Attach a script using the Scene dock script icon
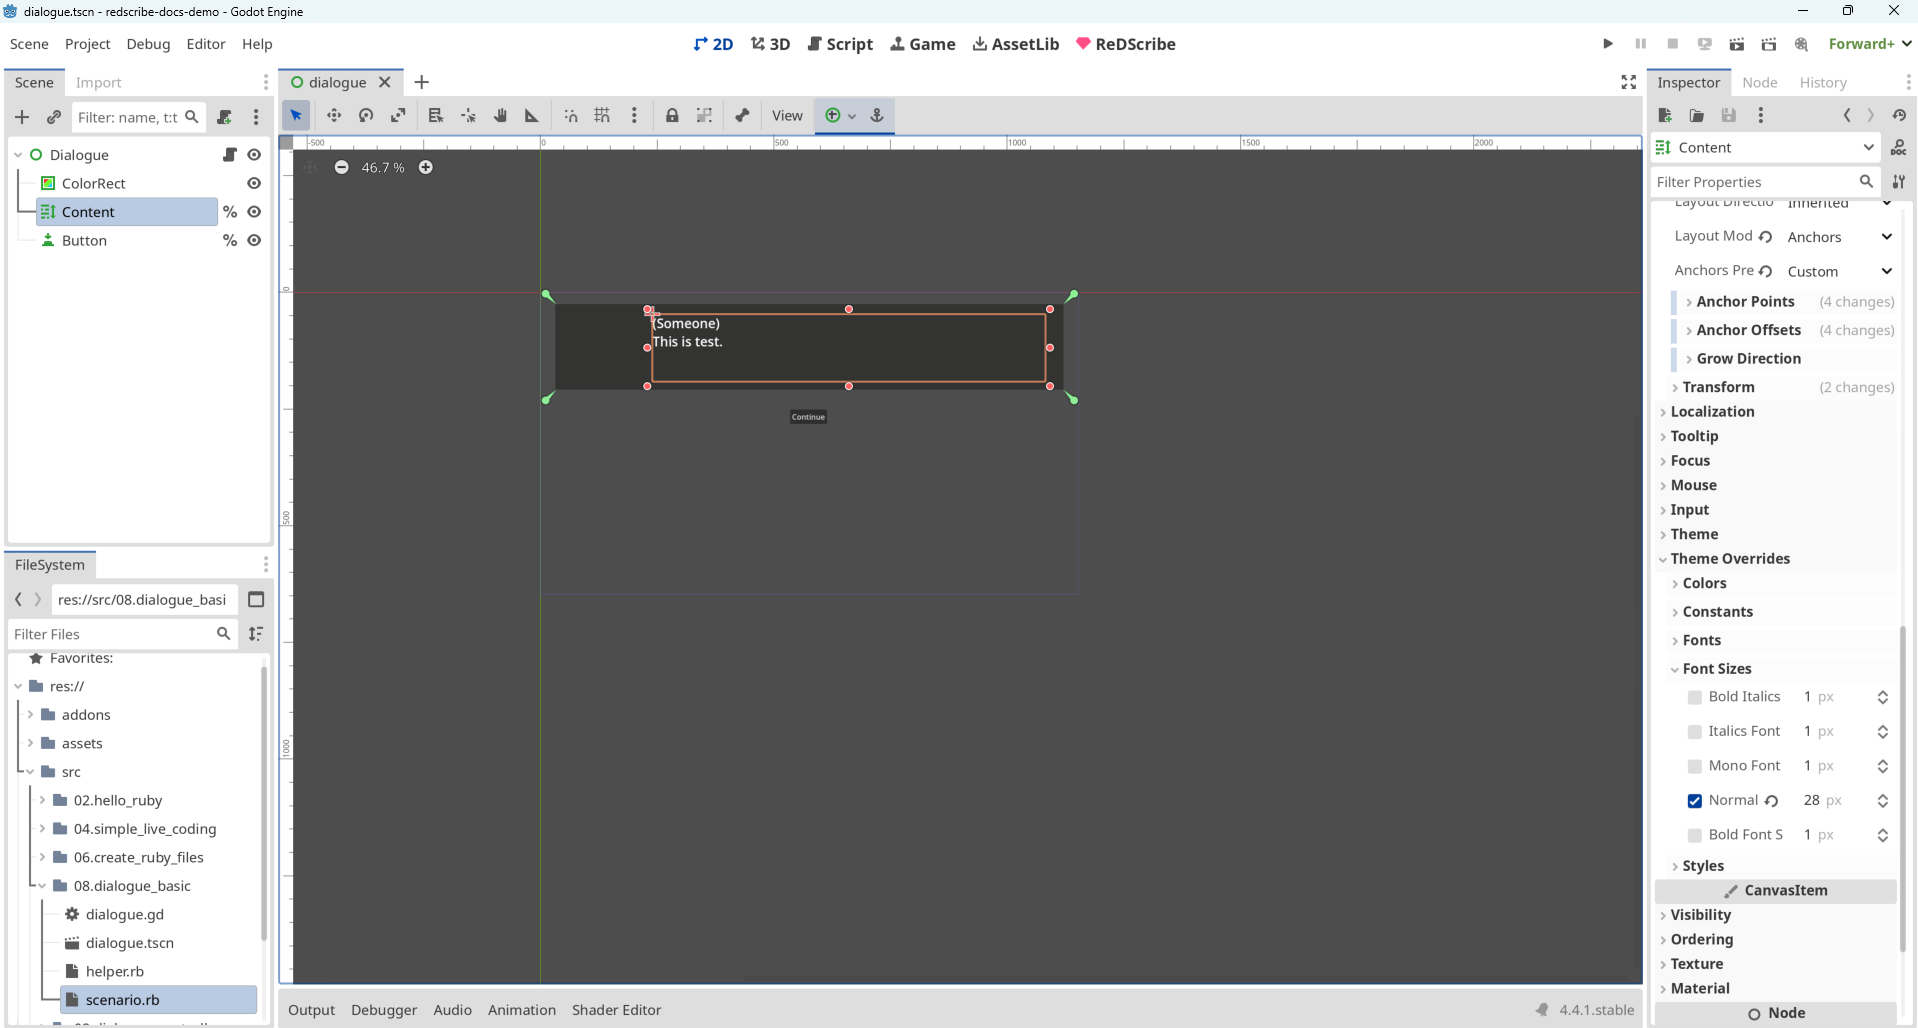This screenshot has height=1028, width=1918. click(x=224, y=117)
